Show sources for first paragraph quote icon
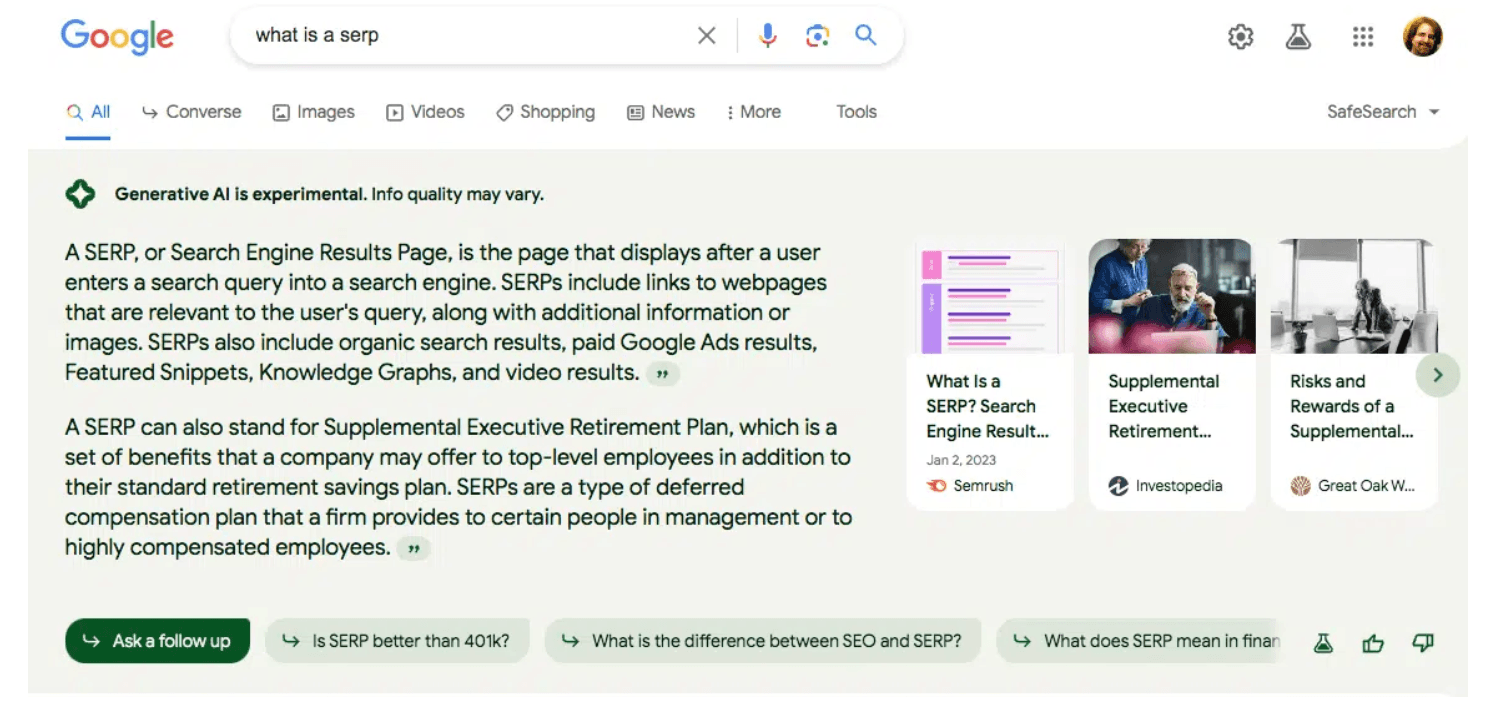 coord(662,374)
